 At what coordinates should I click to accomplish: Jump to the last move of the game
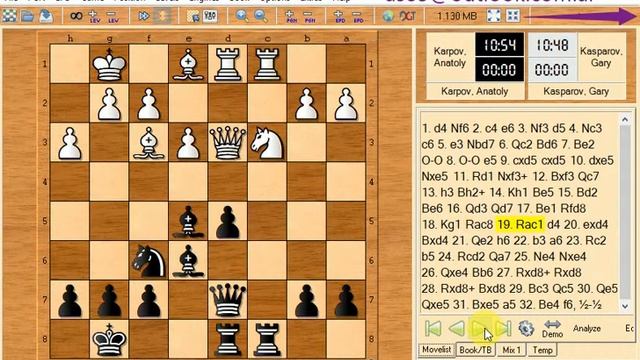[x=503, y=328]
